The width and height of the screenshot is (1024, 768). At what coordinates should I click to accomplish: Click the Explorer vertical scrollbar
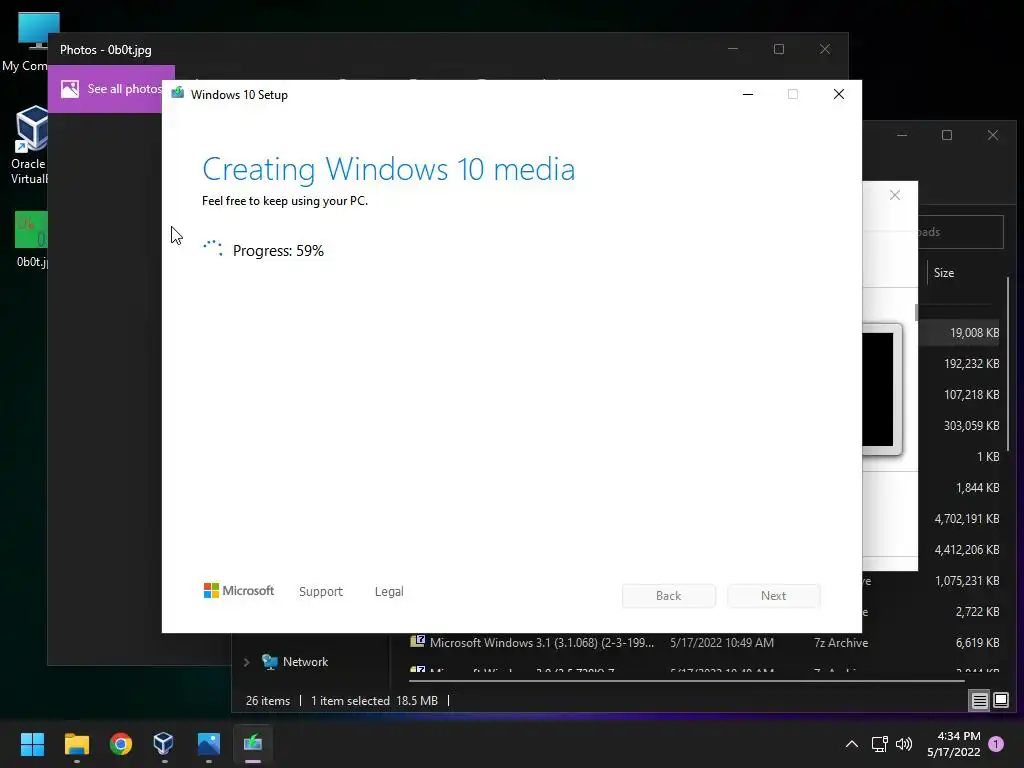[x=1009, y=364]
